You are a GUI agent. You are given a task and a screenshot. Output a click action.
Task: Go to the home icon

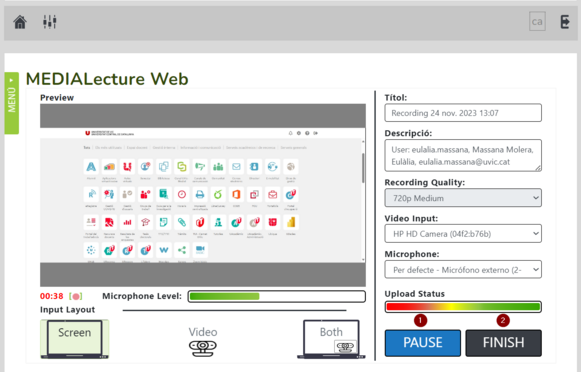point(20,22)
